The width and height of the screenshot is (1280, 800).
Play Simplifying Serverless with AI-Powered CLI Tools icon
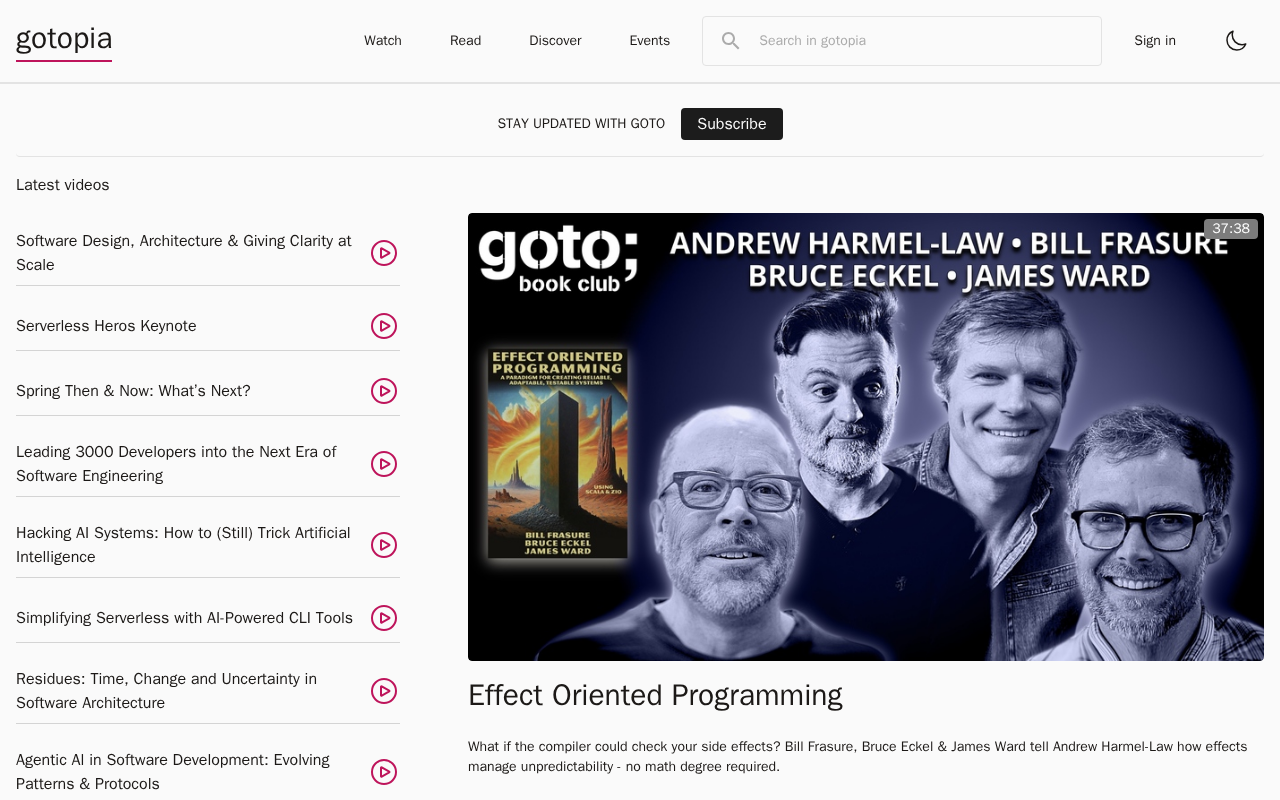coord(384,618)
